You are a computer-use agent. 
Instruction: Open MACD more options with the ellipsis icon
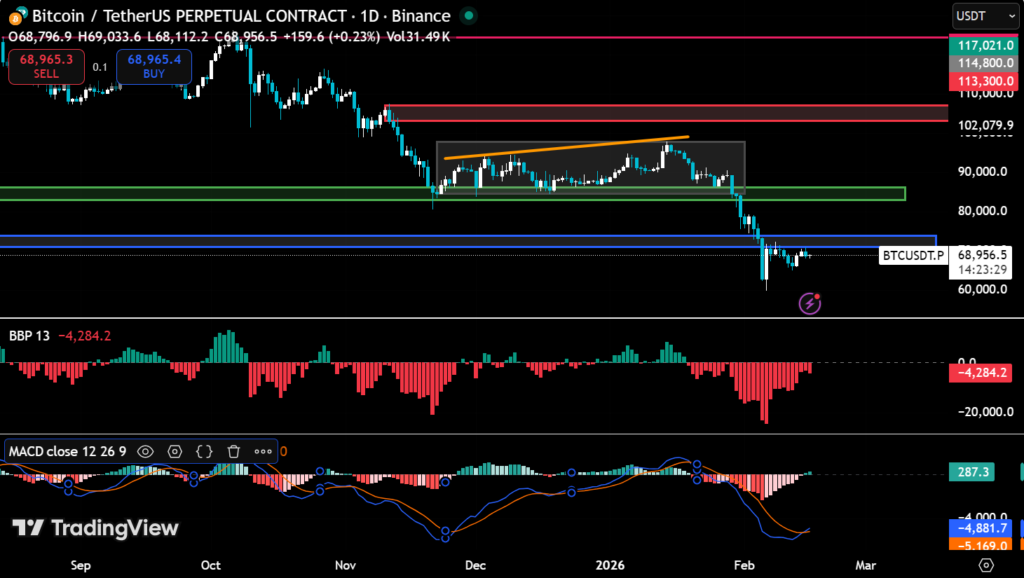(x=263, y=452)
